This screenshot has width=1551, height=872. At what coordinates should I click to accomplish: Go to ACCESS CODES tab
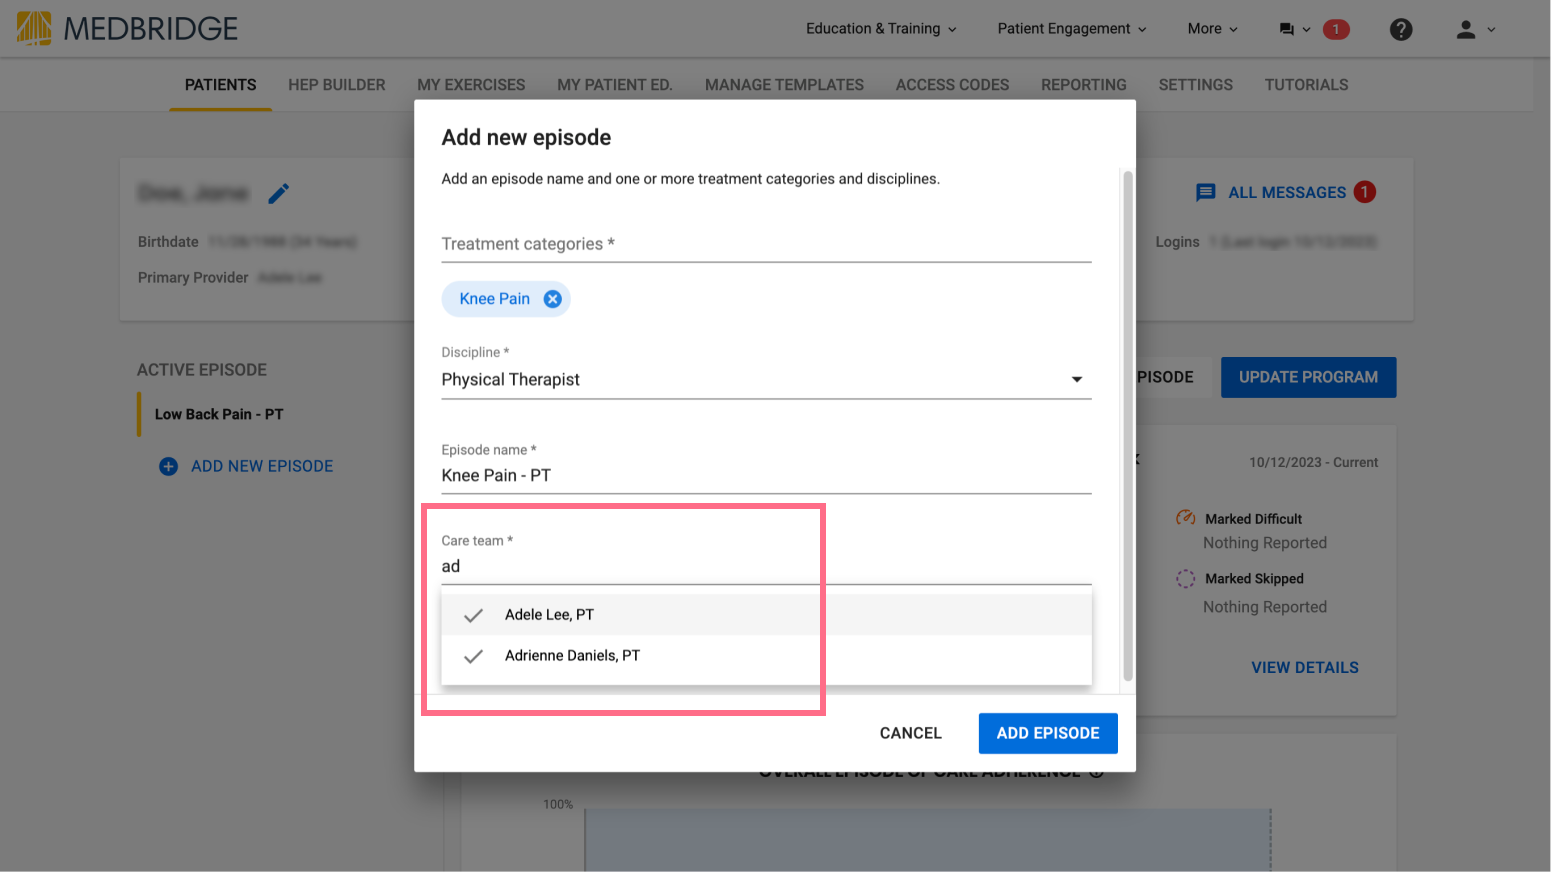coord(952,85)
